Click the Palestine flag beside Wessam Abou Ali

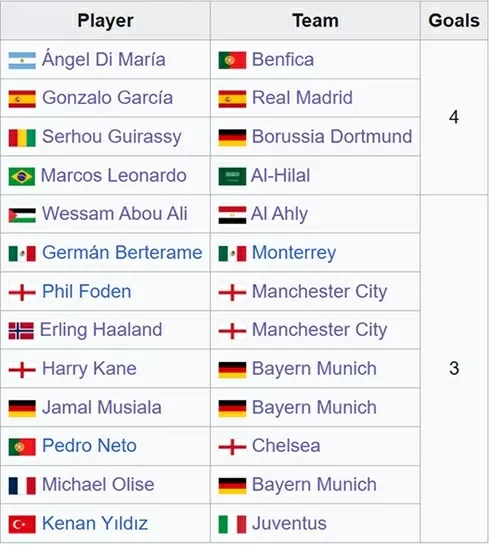22,215
